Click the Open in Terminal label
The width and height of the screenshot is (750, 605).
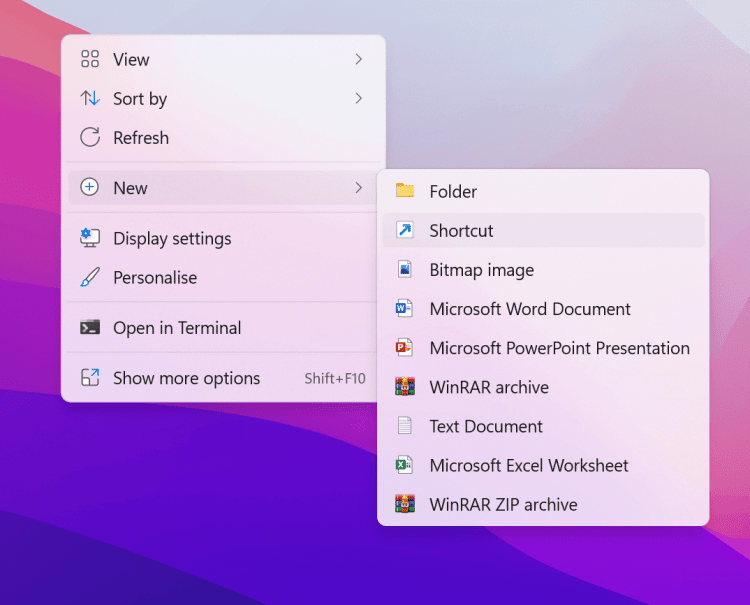(x=177, y=327)
